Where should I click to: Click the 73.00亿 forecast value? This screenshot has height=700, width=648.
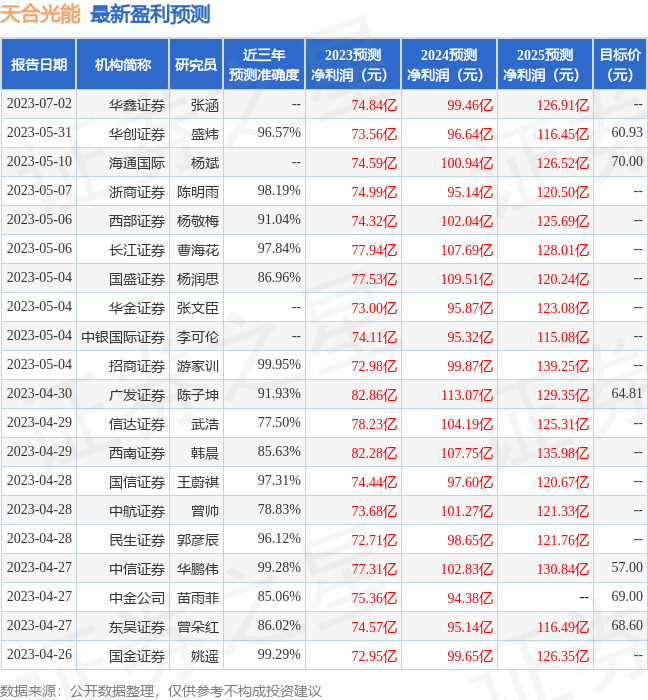374,308
